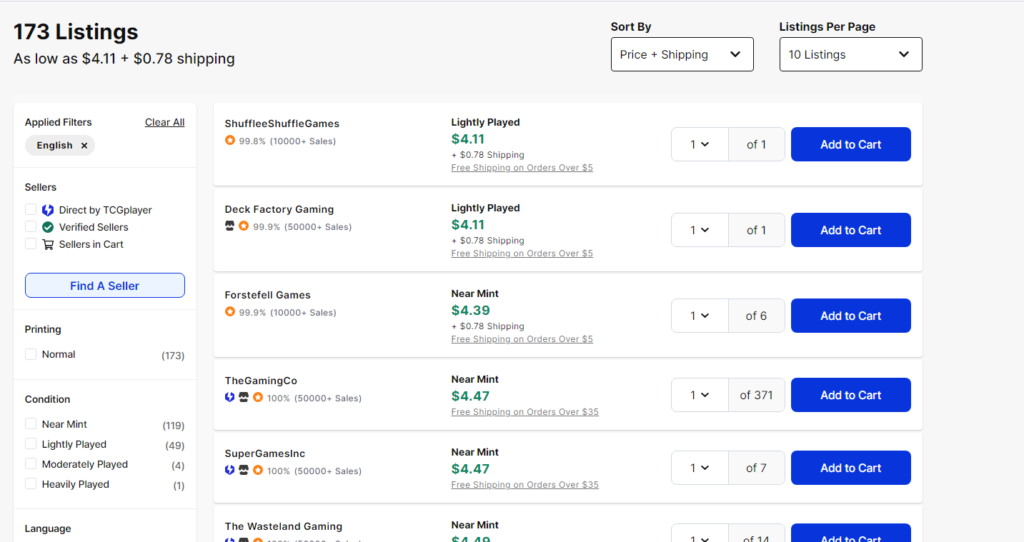Screen dimensions: 1024x542
Task: Click the Near Mint count (119)
Action: (173, 426)
